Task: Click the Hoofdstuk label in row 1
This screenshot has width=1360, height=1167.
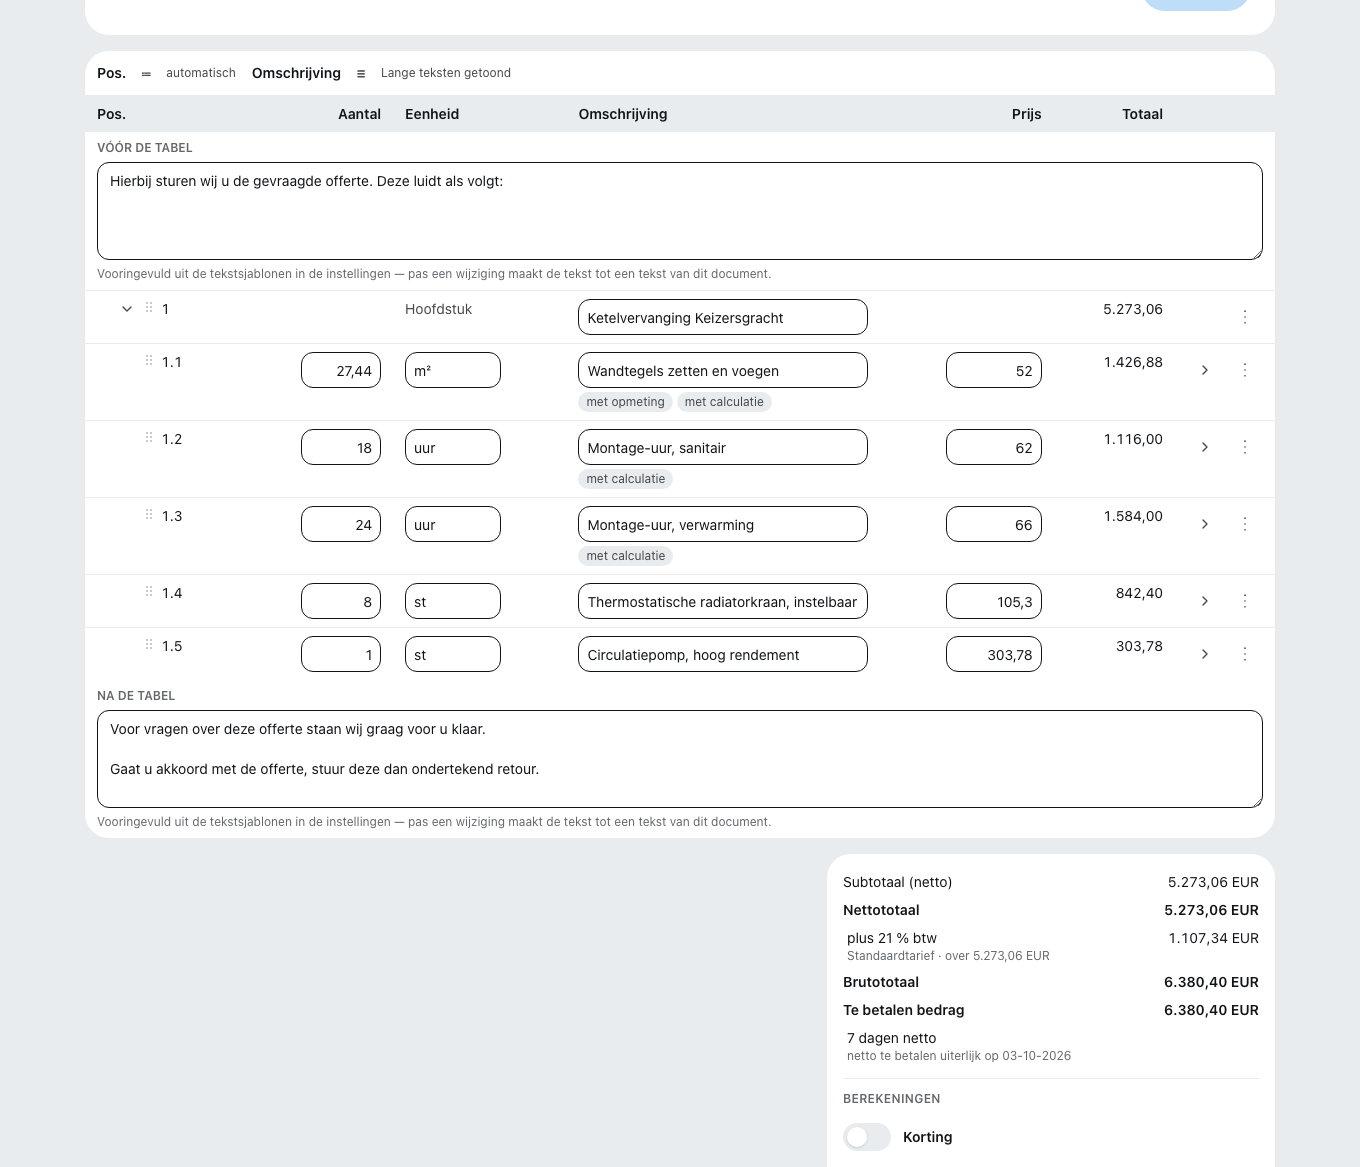Action: coord(438,309)
